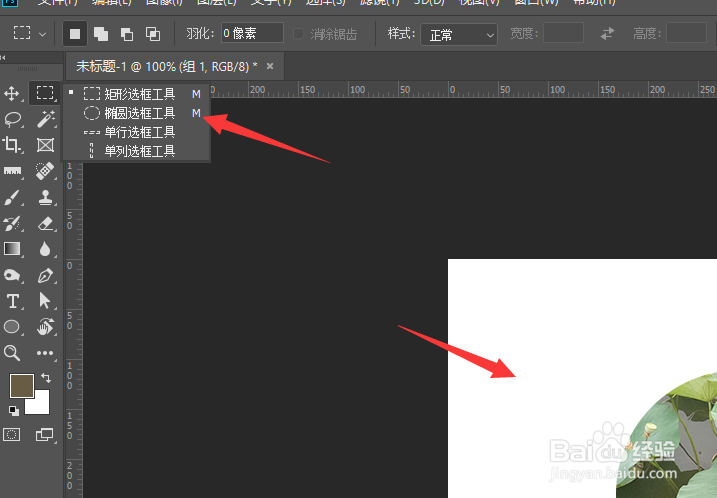Select the Ellipse shape tool
717x498 pixels.
point(12,327)
